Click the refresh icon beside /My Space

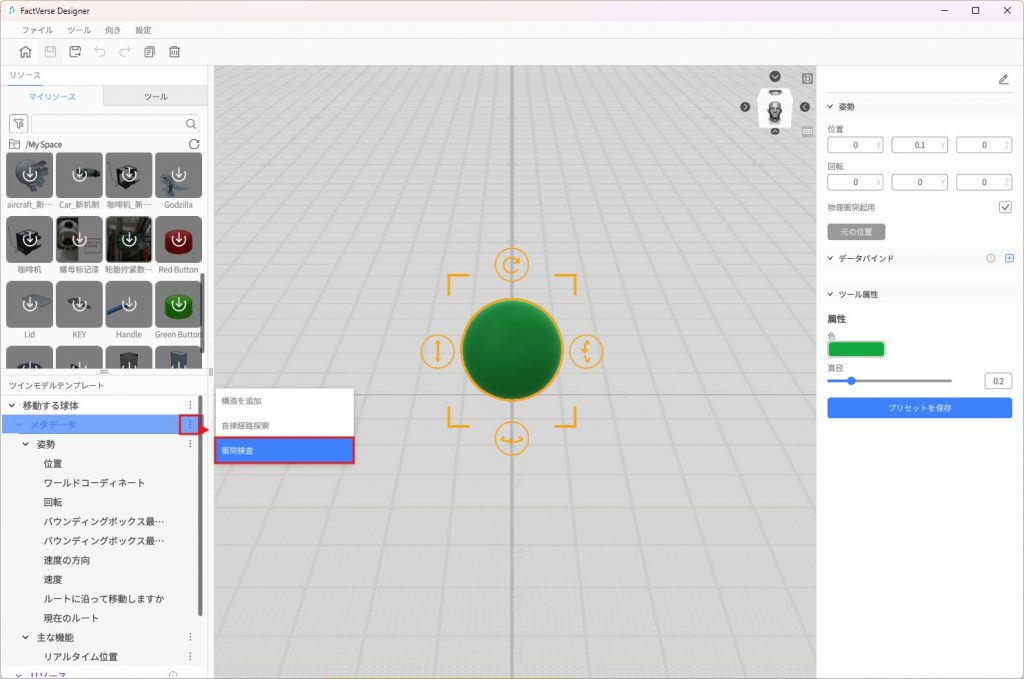pyautogui.click(x=194, y=144)
